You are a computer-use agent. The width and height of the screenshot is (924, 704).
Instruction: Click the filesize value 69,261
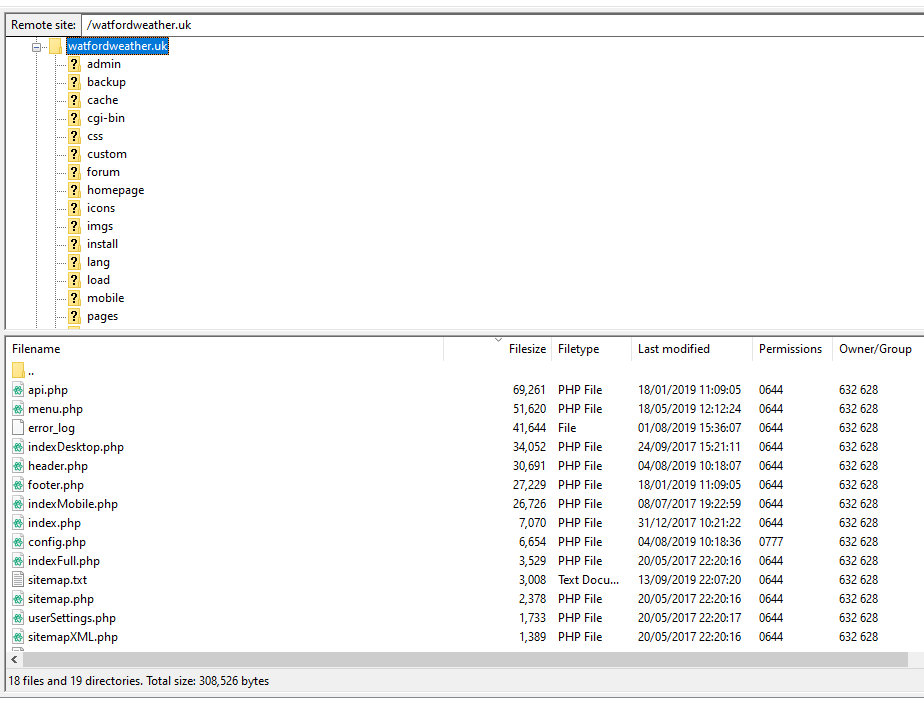(529, 390)
